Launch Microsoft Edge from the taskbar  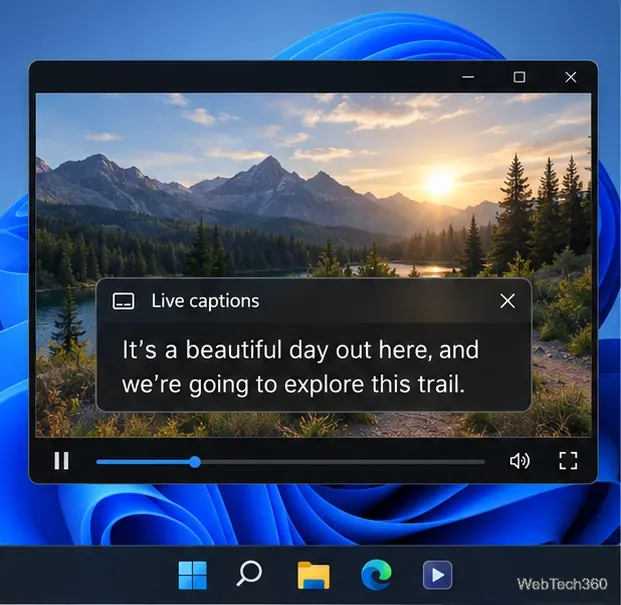click(x=376, y=575)
